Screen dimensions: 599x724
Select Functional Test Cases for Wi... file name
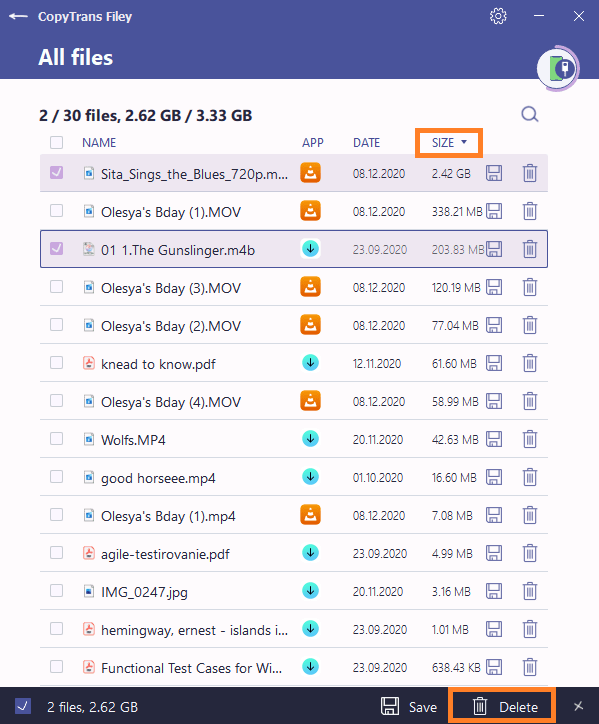[192, 668]
